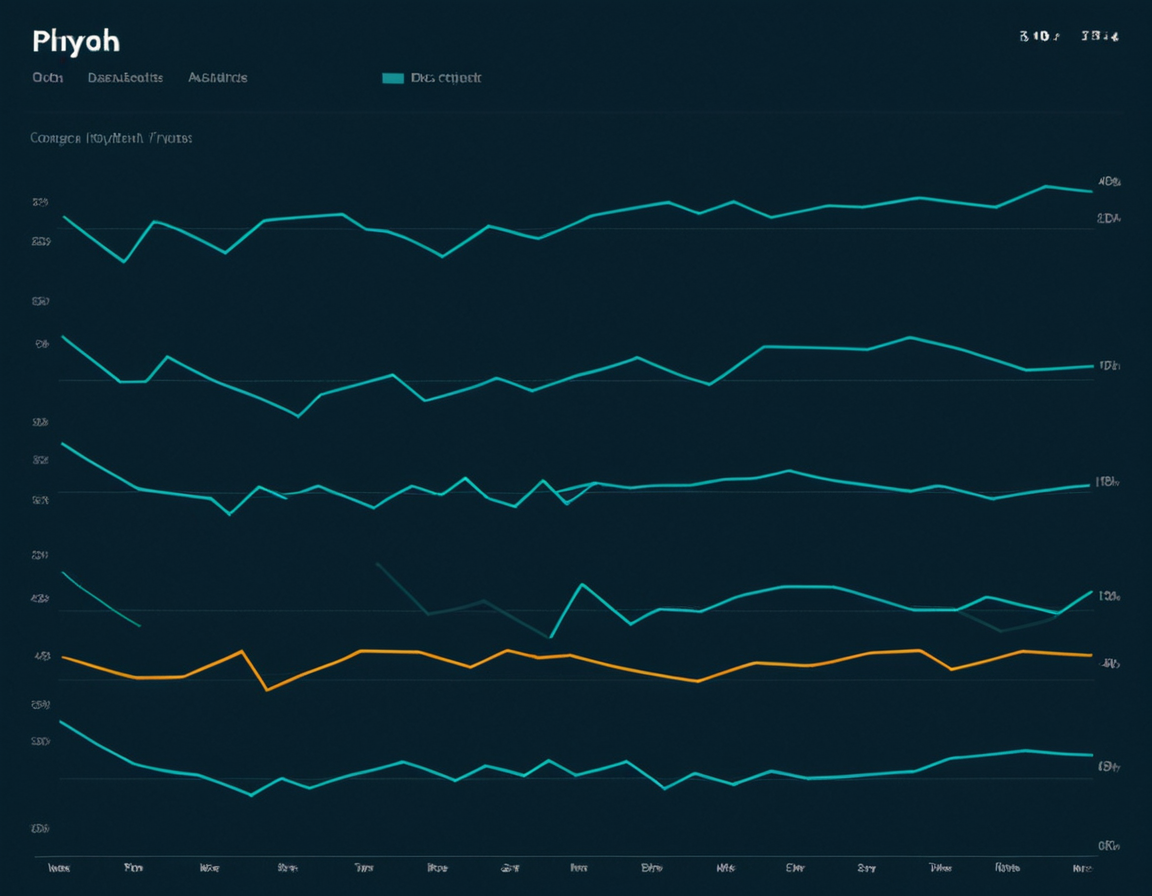The width and height of the screenshot is (1152, 896).
Task: Select the chart section title above the graphs
Action: [x=108, y=138]
